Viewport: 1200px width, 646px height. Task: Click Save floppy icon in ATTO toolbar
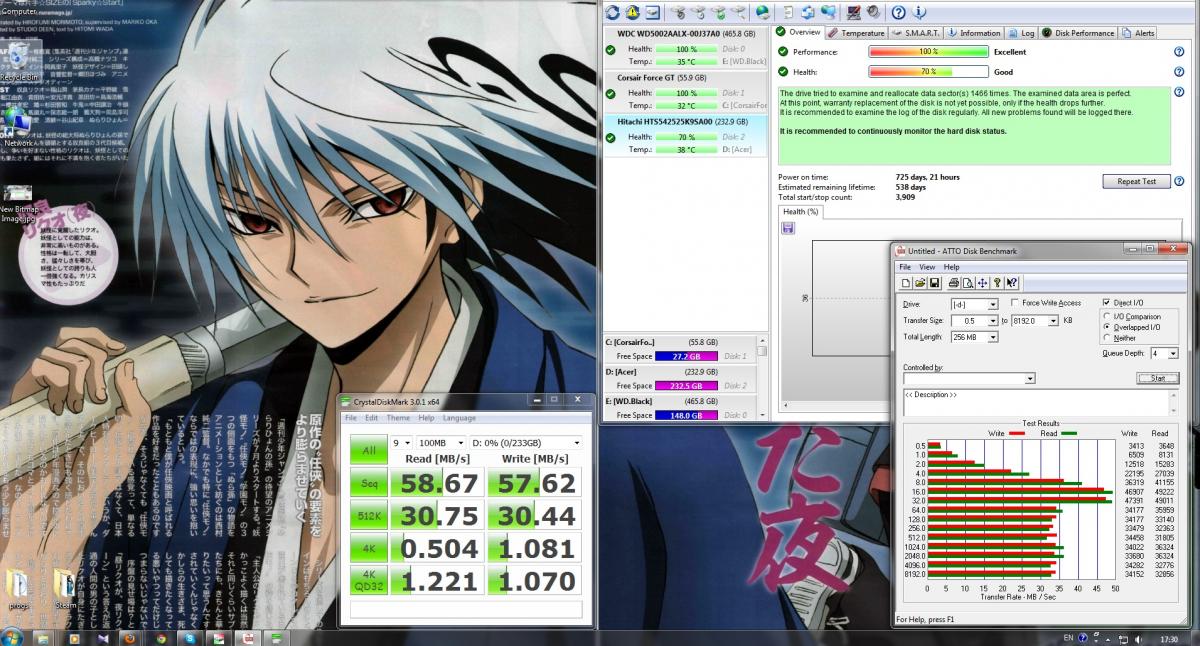point(933,283)
